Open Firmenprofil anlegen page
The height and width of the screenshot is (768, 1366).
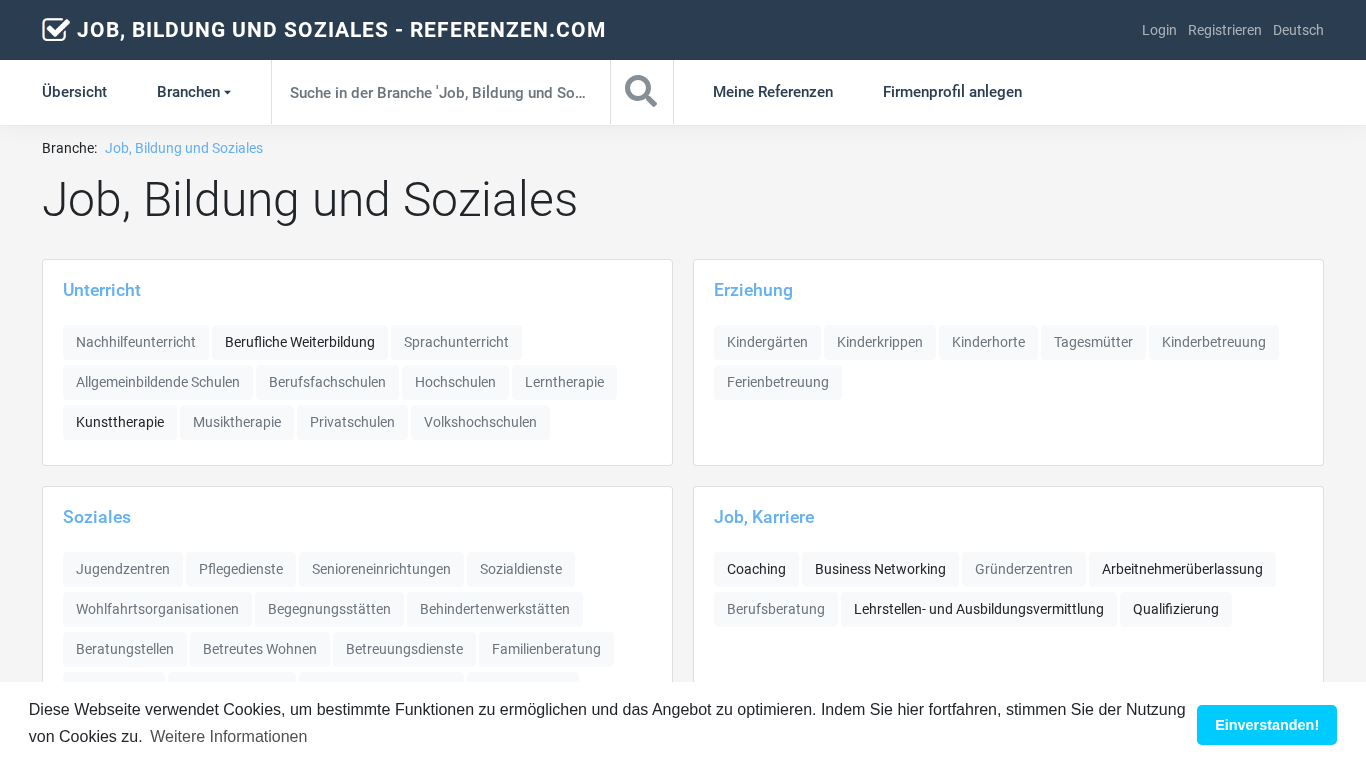coord(952,92)
